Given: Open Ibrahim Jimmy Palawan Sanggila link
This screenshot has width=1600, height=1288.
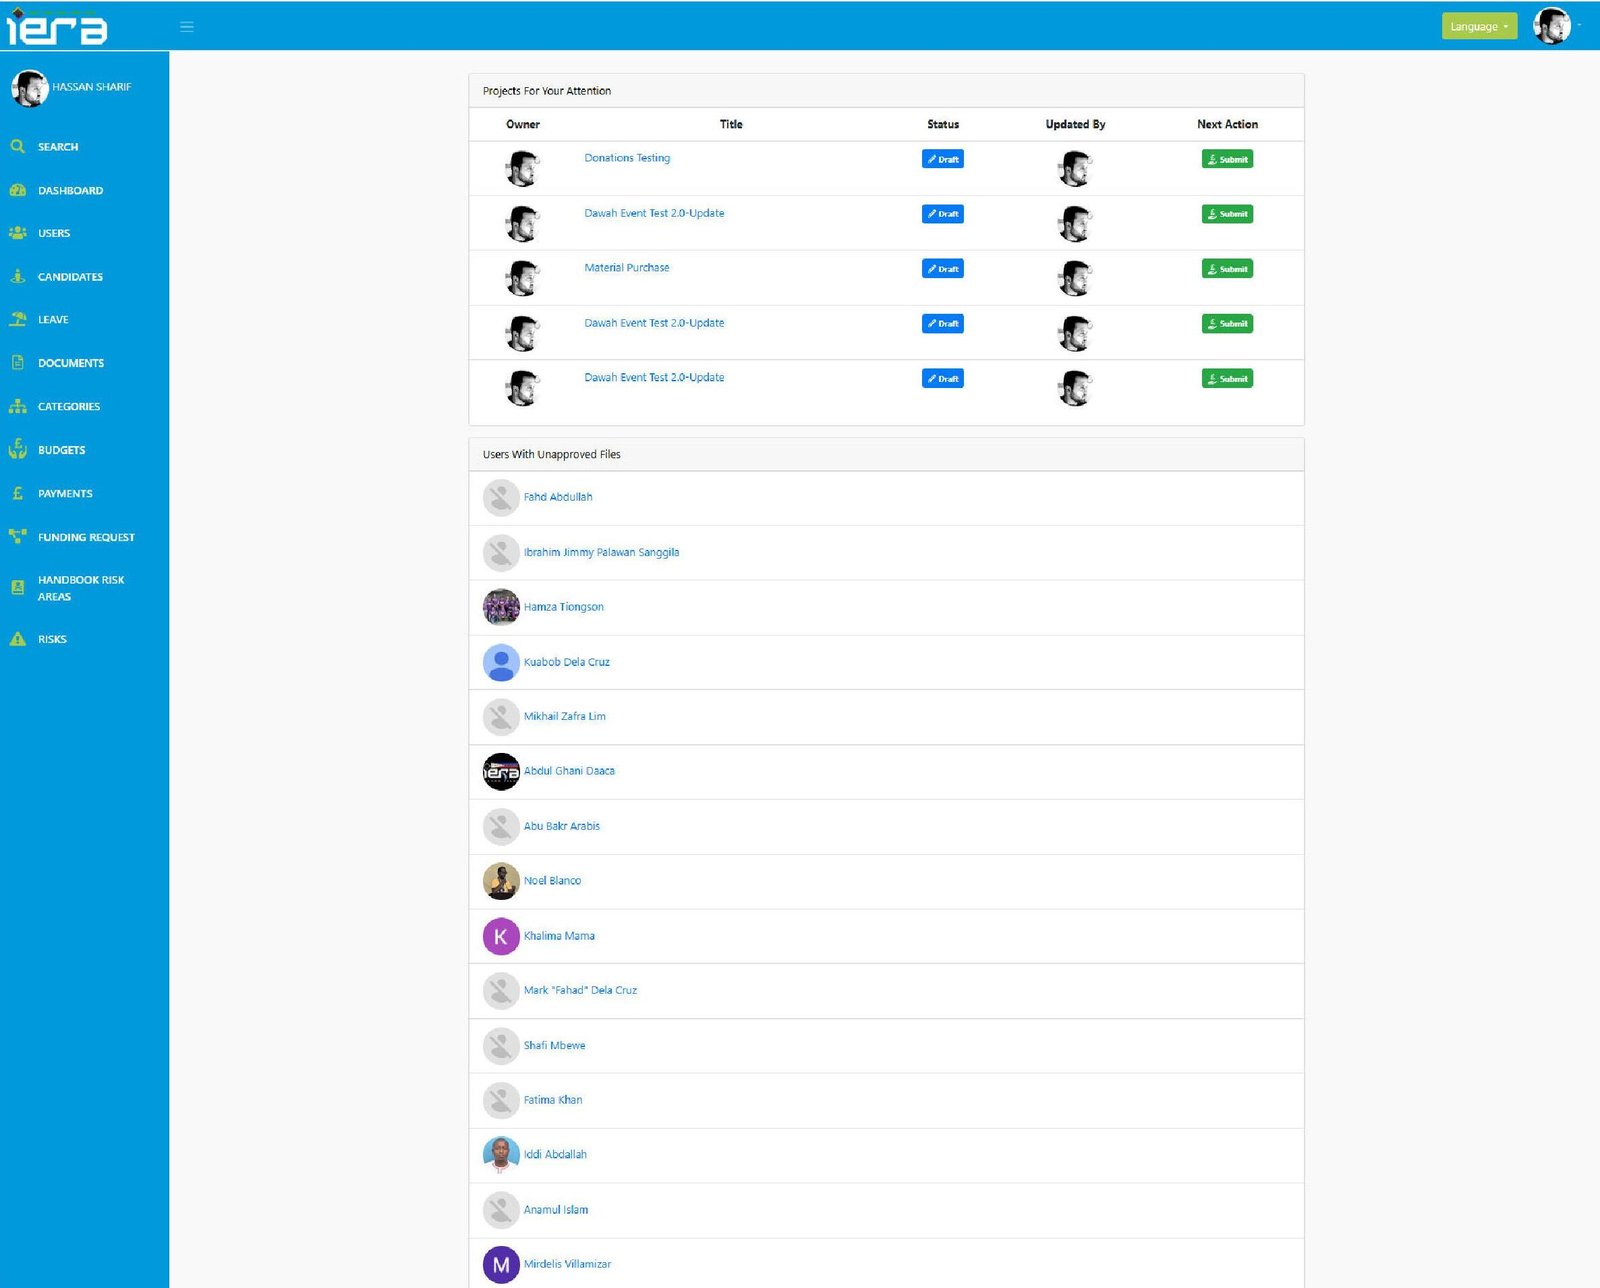Looking at the screenshot, I should coord(601,552).
